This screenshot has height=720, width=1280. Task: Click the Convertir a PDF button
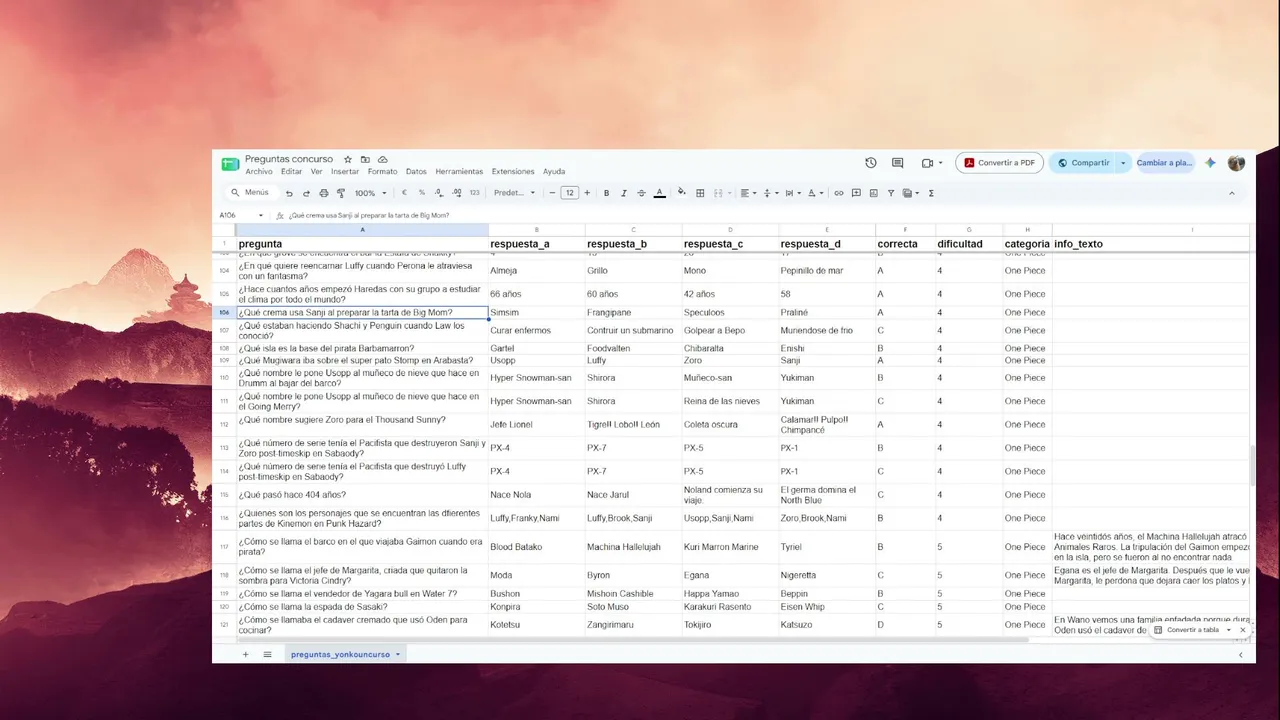click(x=999, y=163)
